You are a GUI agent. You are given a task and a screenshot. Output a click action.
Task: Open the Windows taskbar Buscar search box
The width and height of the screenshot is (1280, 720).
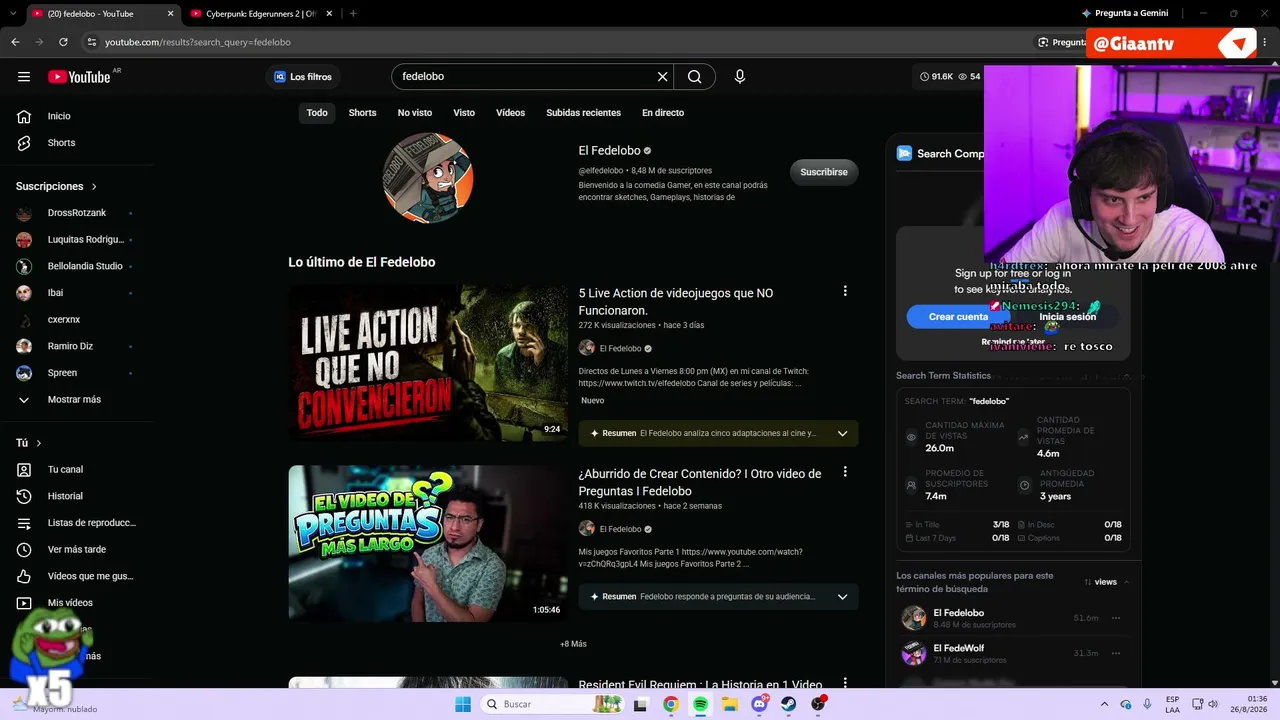click(550, 704)
